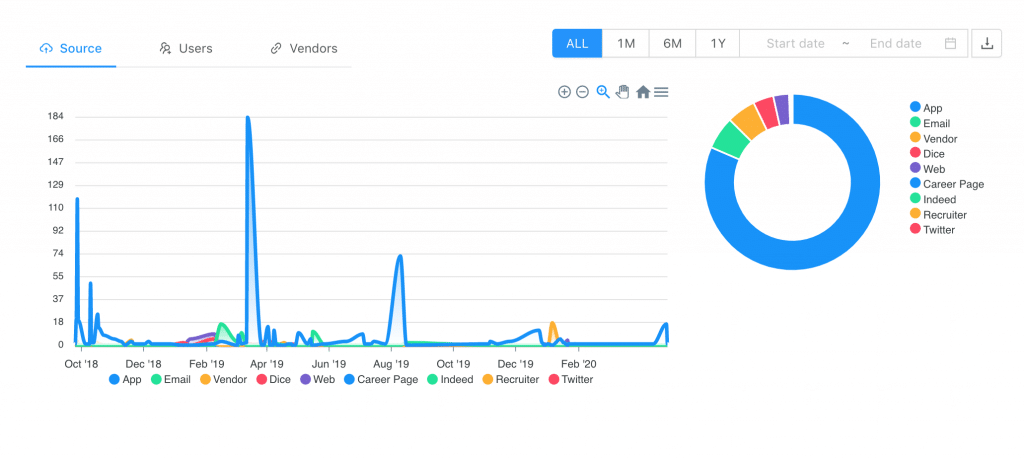This screenshot has height=459, width=1024.
Task: Select the 1Y time range
Action: (x=718, y=44)
